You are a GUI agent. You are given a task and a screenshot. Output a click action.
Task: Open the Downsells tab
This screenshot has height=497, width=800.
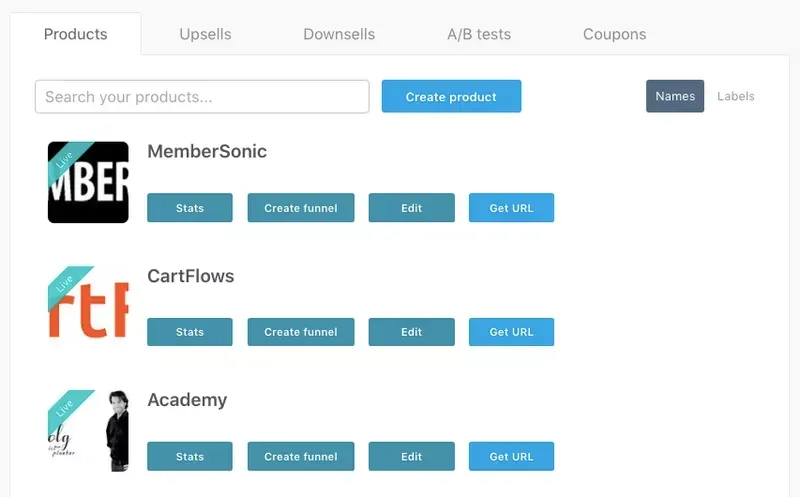tap(339, 34)
